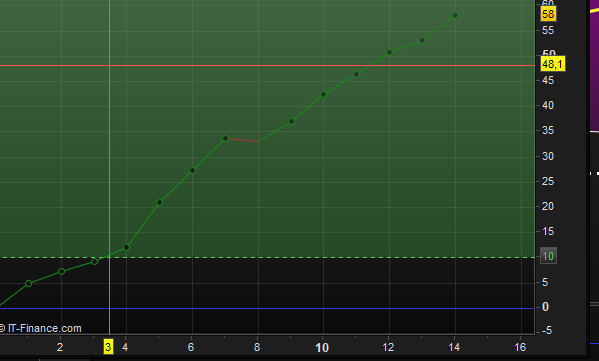Viewport: 599px width, 361px height.
Task: Click the bold x-axis label 10
Action: click(x=322, y=348)
